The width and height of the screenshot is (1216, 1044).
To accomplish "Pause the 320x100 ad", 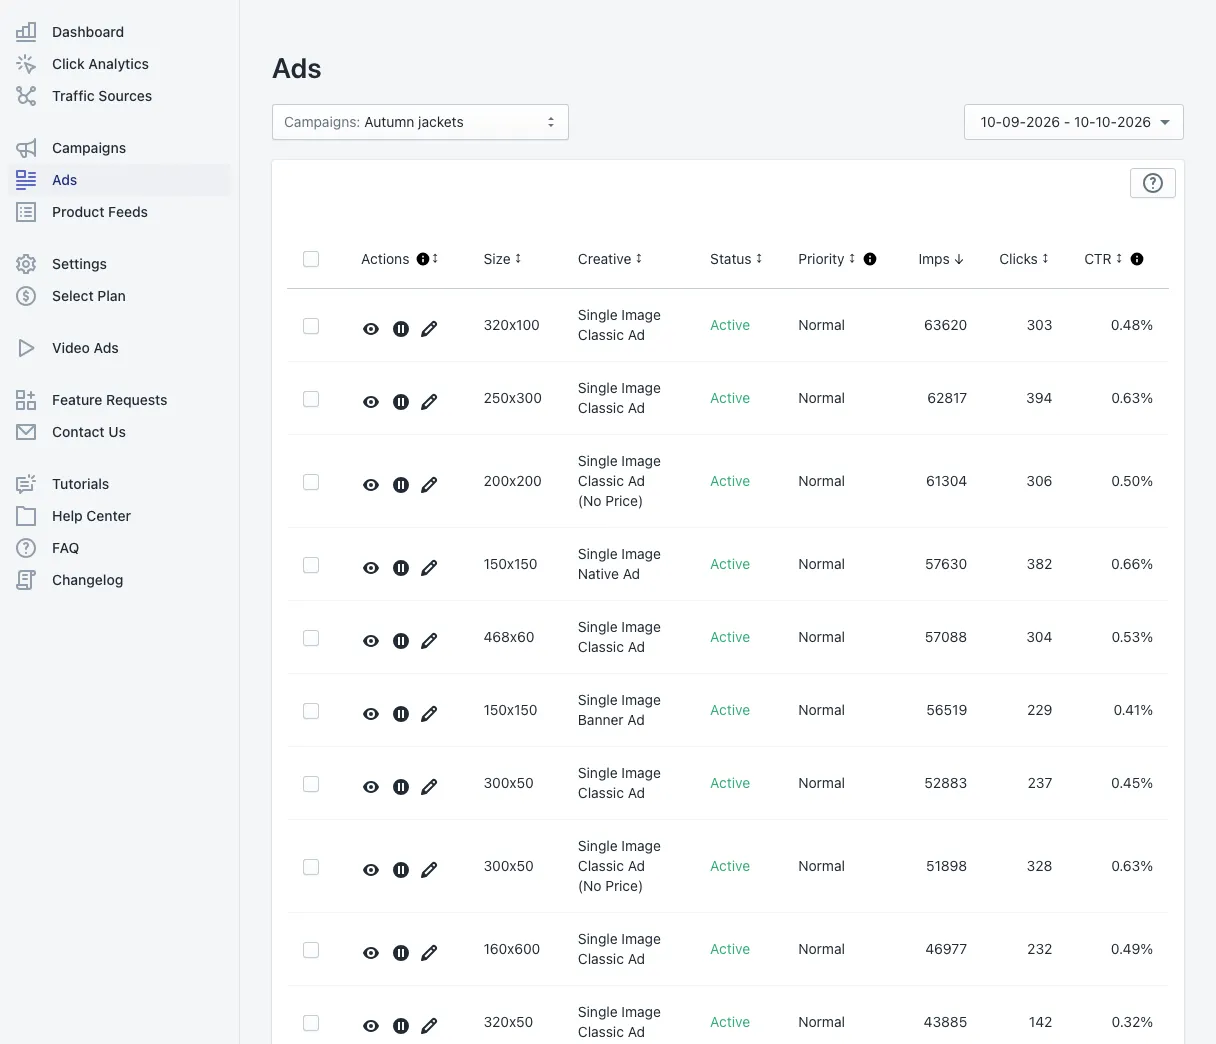I will click(401, 329).
